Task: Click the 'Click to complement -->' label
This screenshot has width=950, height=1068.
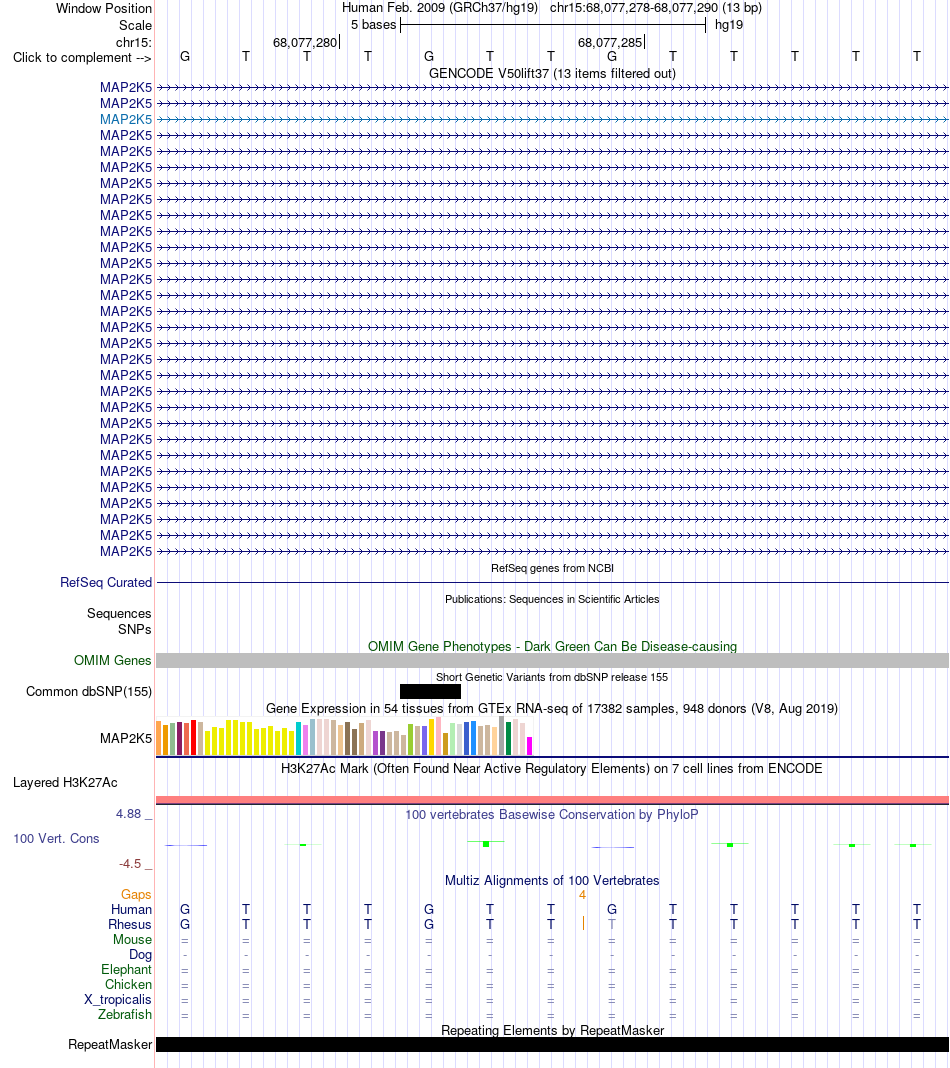Action: pyautogui.click(x=82, y=58)
